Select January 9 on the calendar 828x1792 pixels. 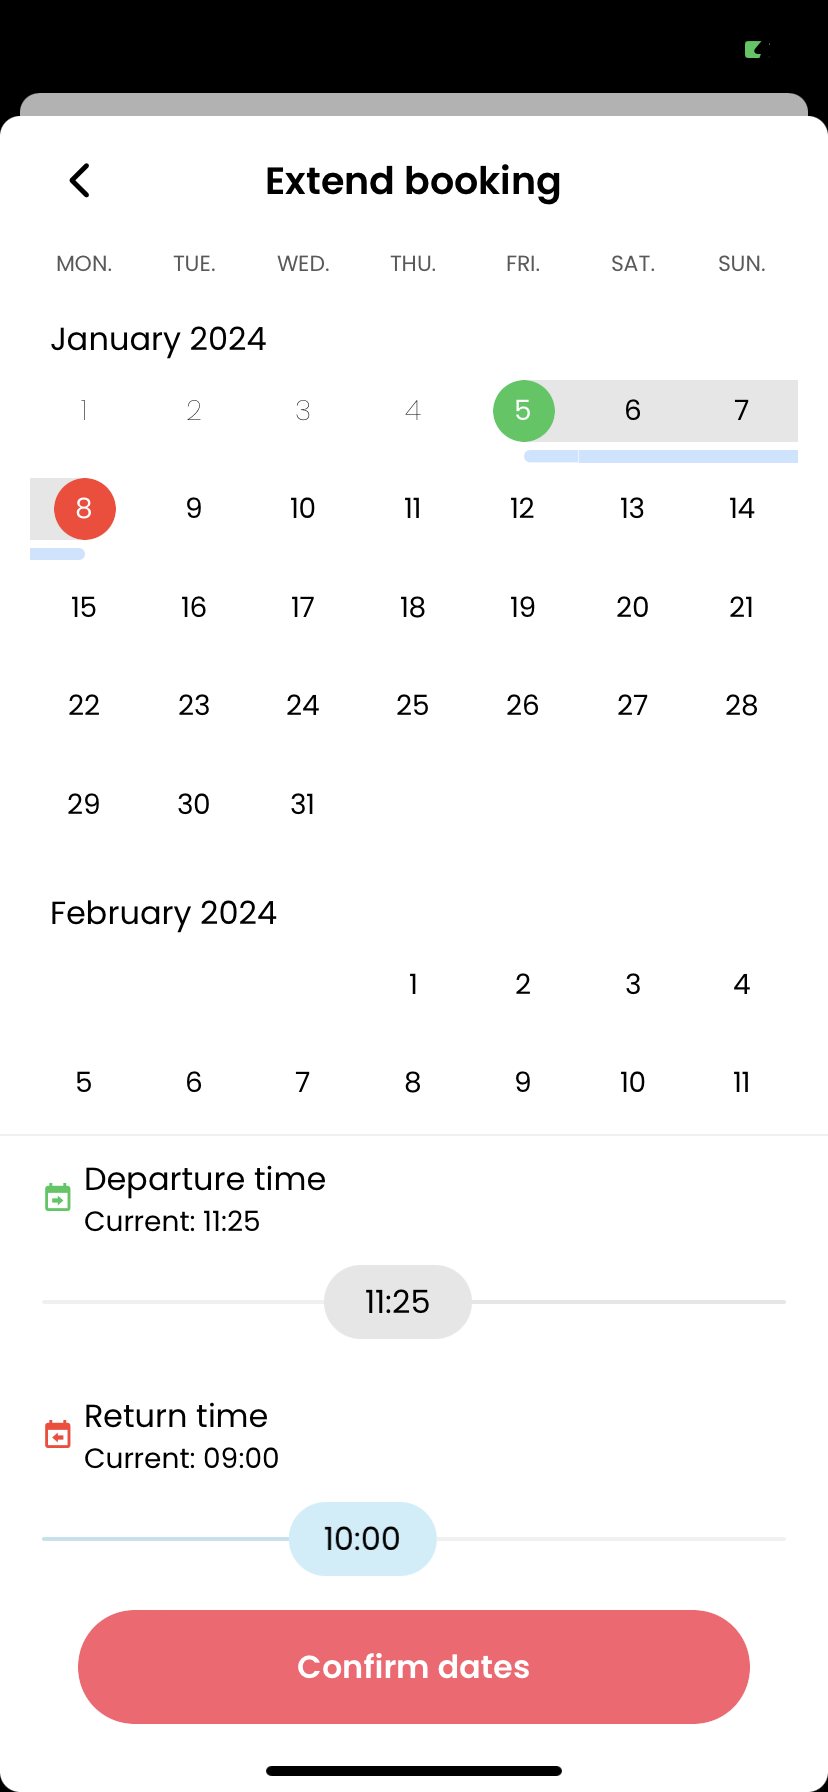click(x=194, y=509)
